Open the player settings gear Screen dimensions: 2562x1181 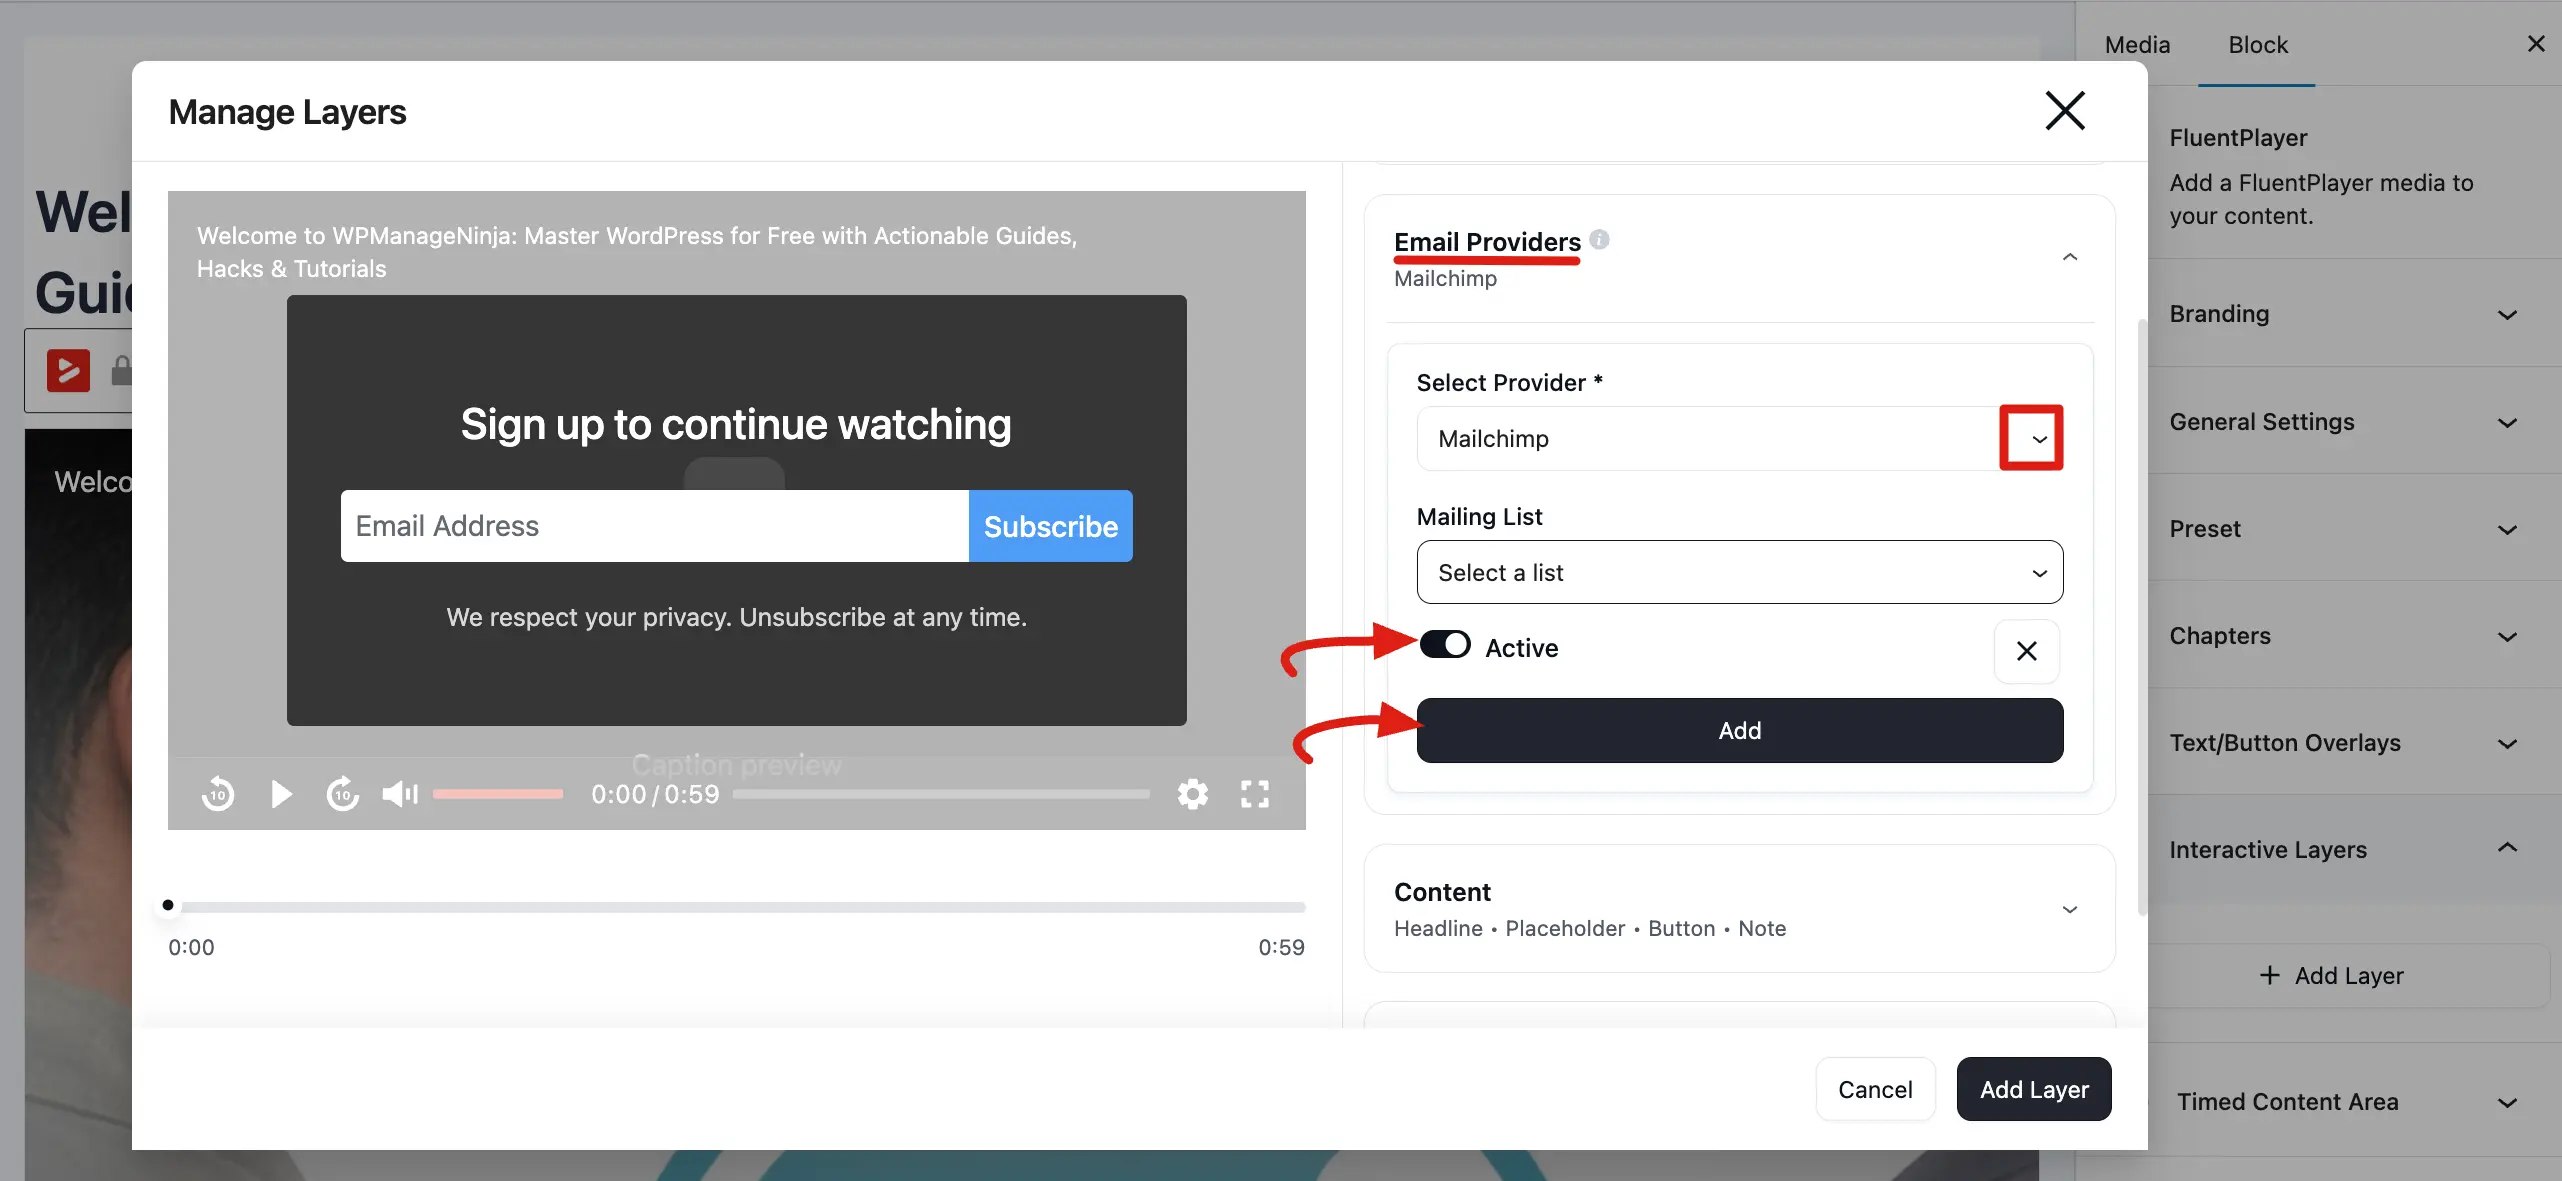[1192, 794]
